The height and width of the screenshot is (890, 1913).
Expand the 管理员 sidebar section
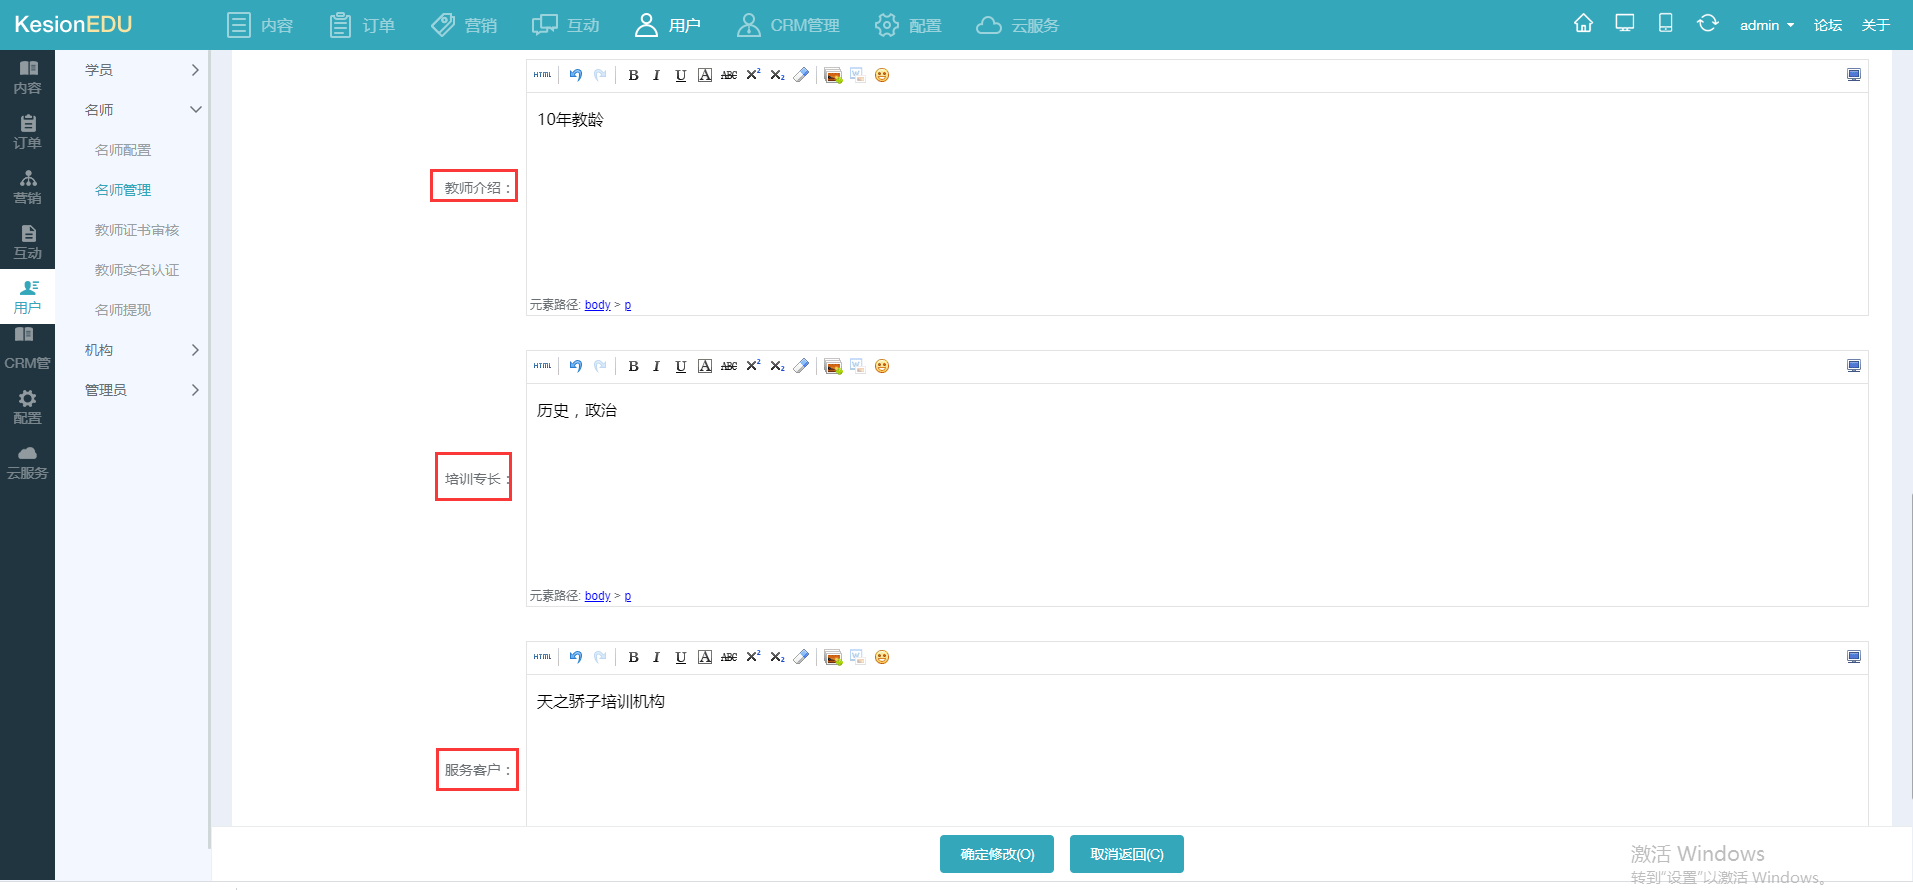pyautogui.click(x=140, y=390)
